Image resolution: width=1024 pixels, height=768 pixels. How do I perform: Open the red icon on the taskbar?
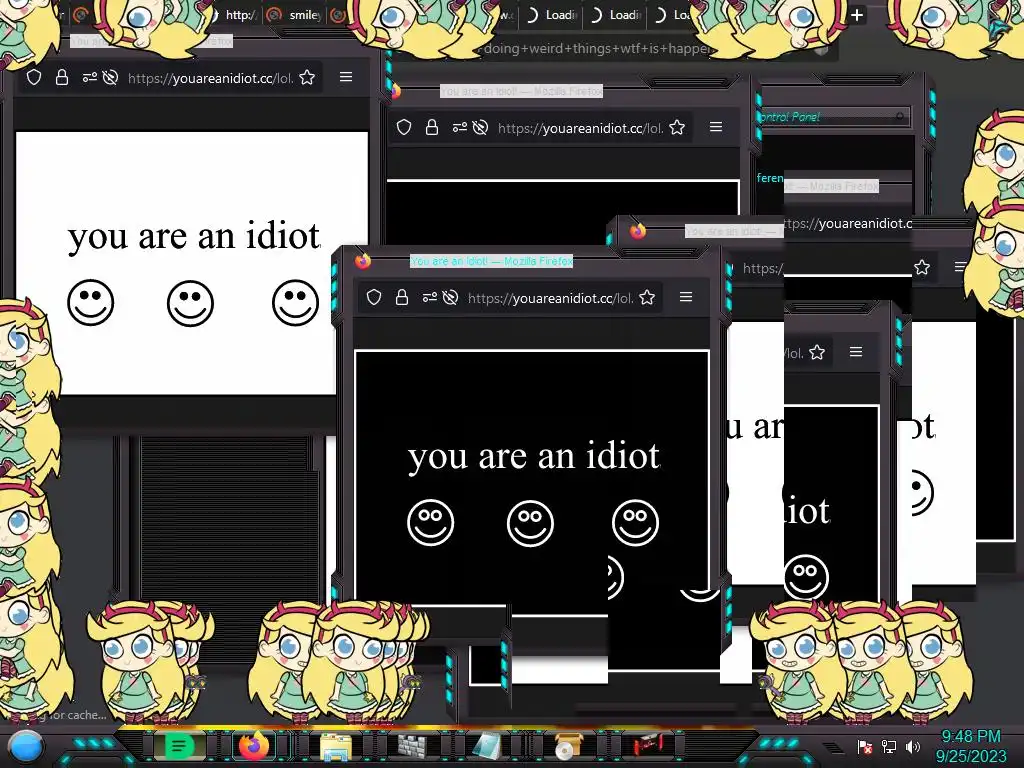pyautogui.click(x=647, y=744)
